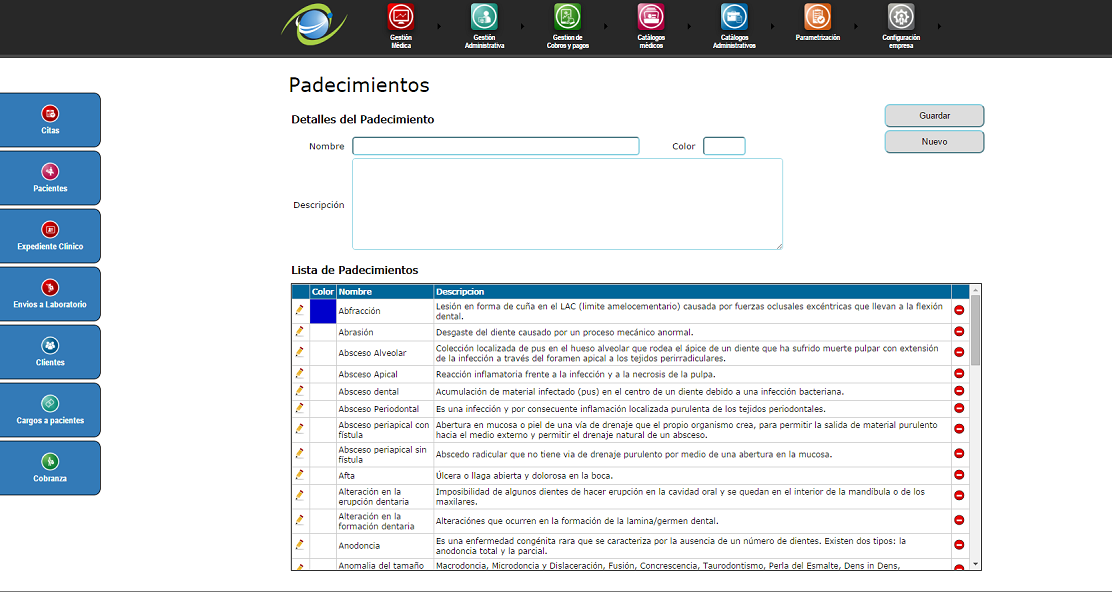
Task: Click the Descripción text area
Action: [567, 204]
